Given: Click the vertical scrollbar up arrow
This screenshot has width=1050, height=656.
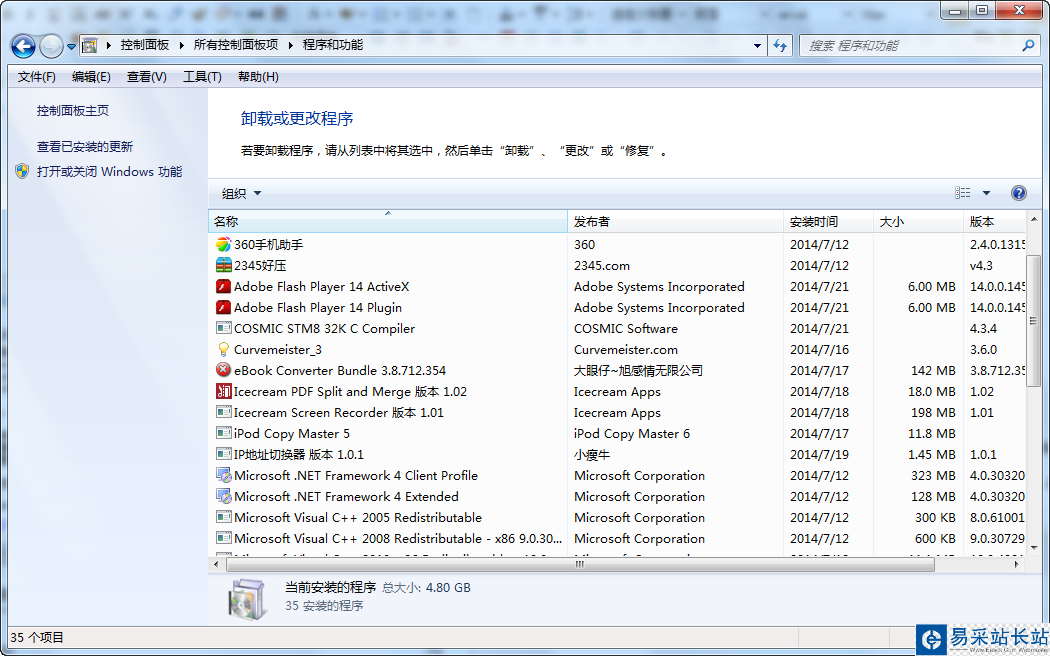Looking at the screenshot, I should tap(1033, 220).
